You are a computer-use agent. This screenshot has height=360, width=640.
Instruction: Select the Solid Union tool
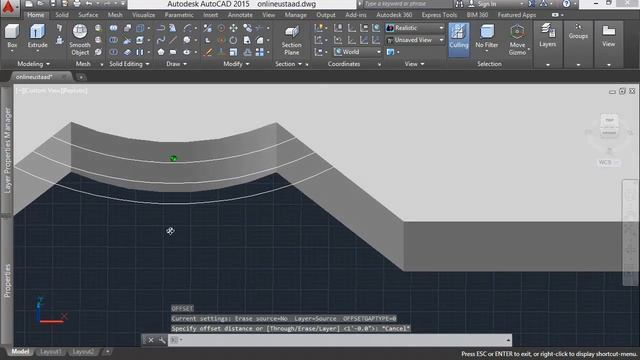pos(113,28)
